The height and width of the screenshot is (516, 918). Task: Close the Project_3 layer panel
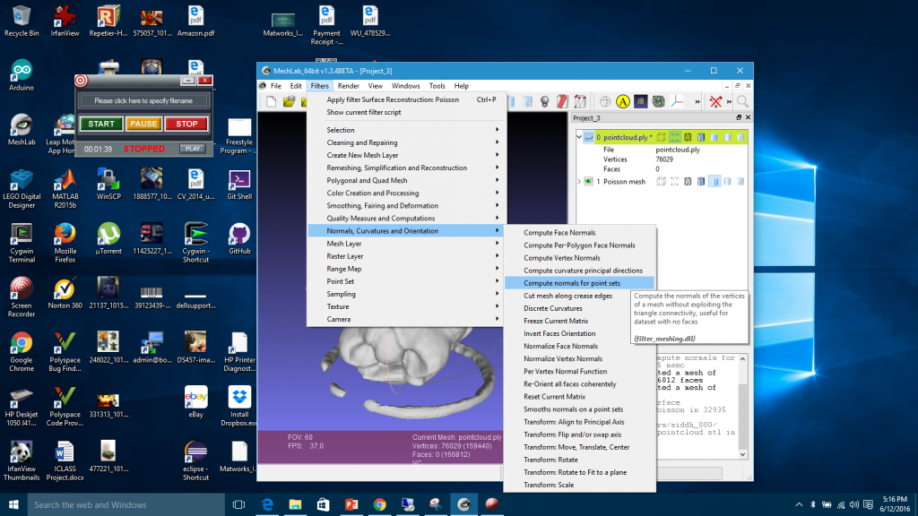click(748, 118)
